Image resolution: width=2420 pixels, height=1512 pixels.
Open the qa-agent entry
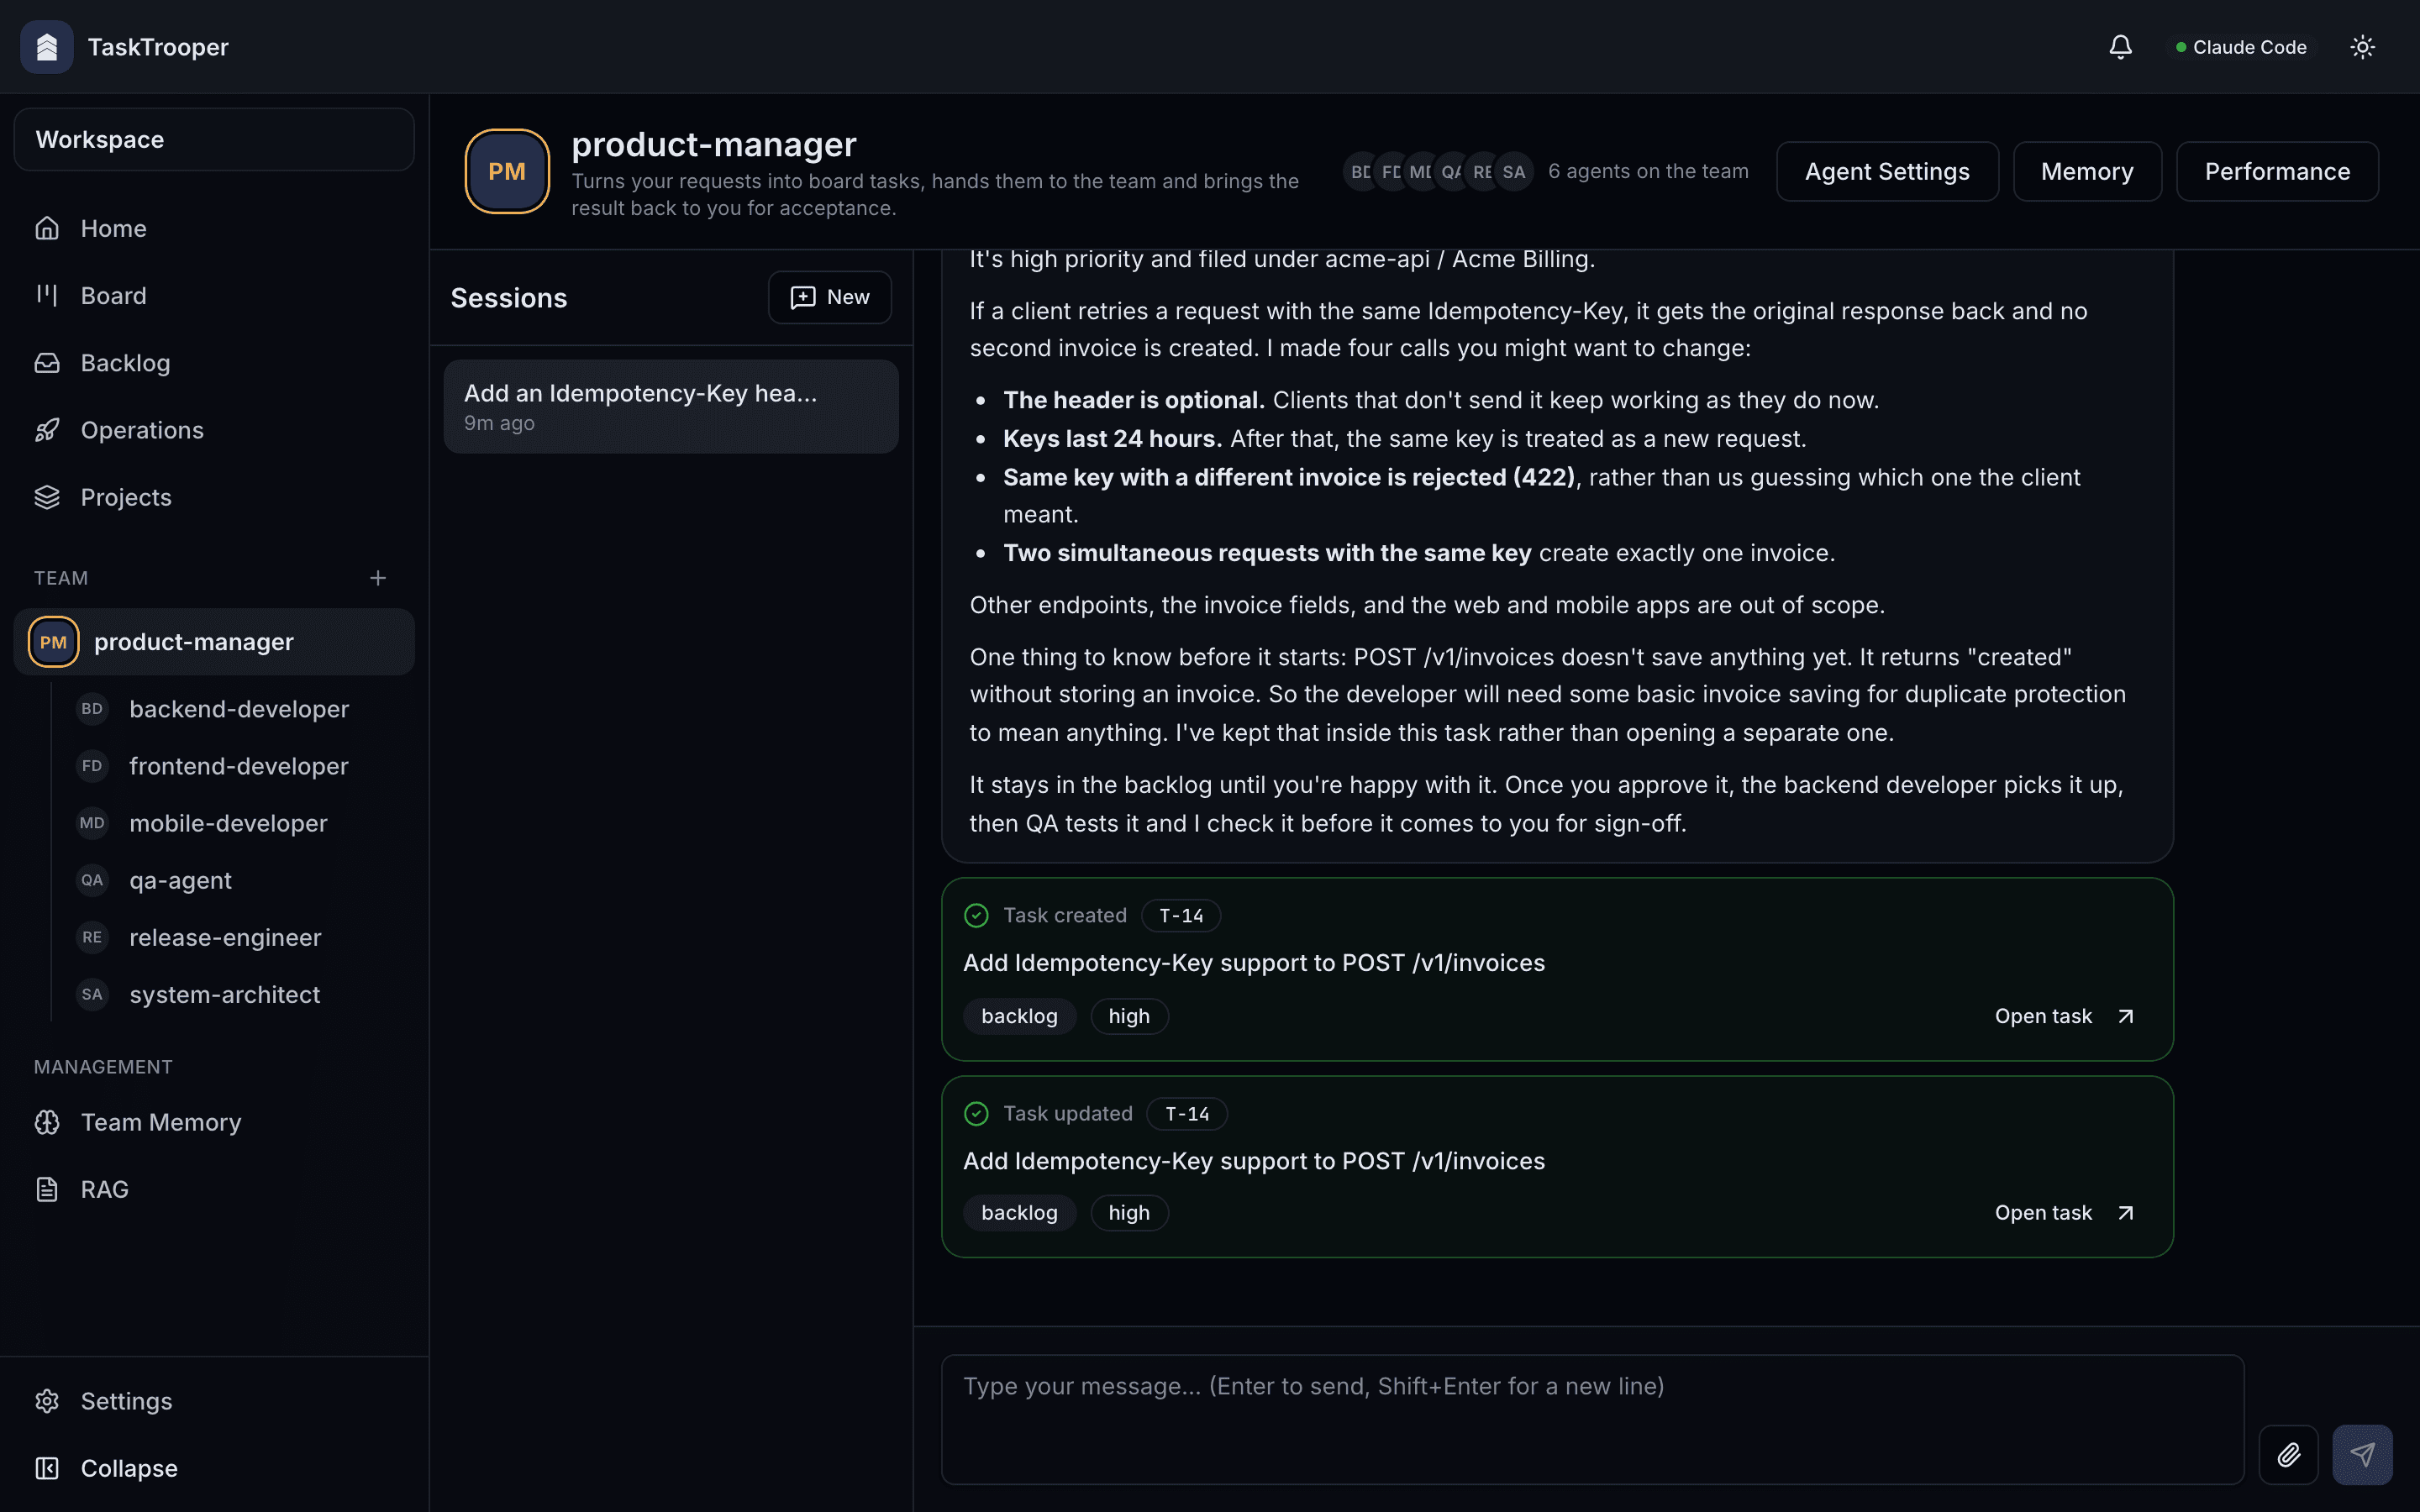pos(238,880)
